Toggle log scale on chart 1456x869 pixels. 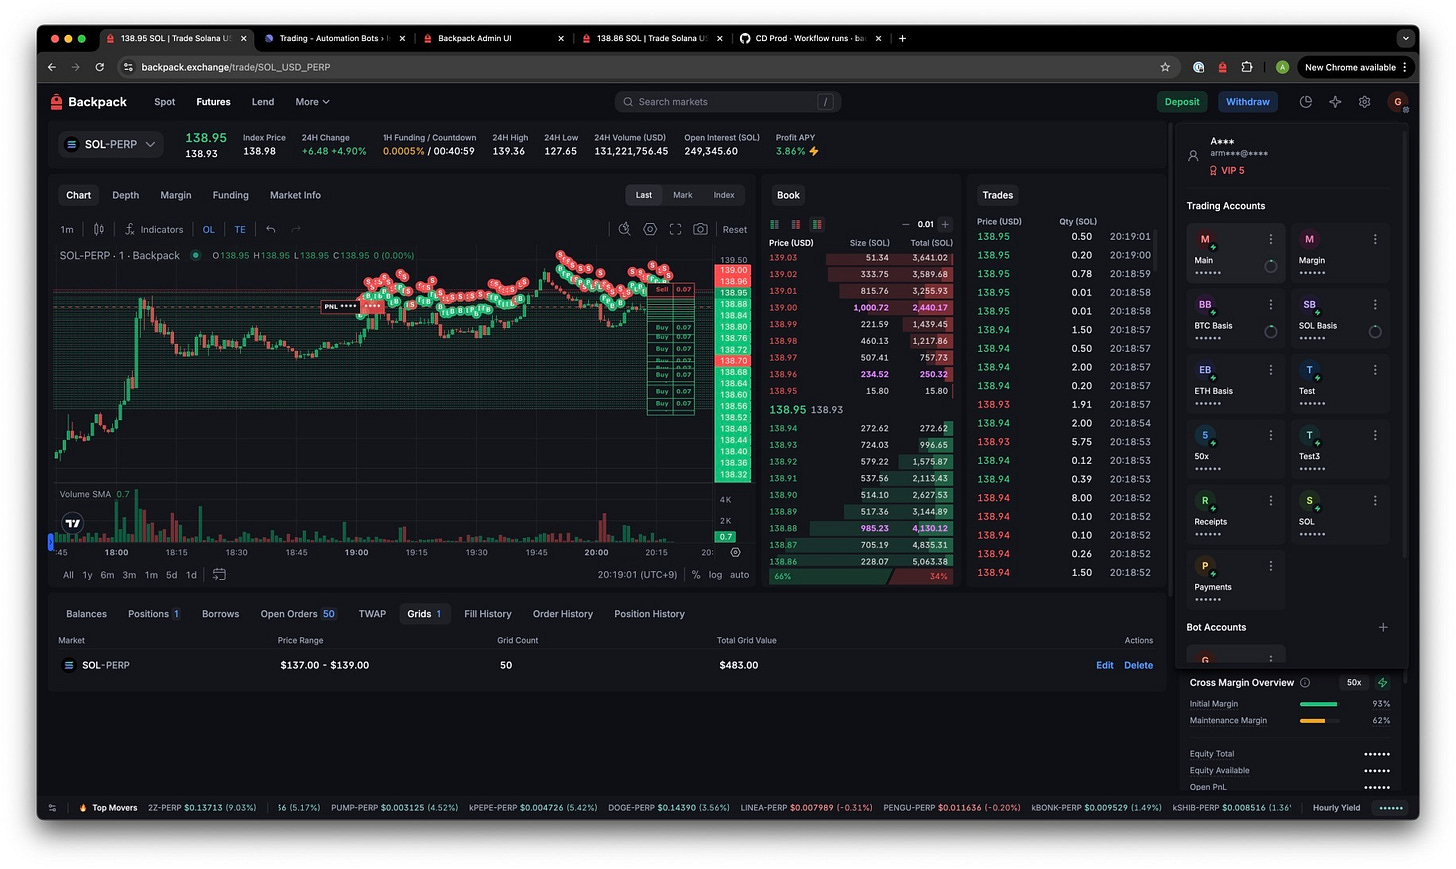pyautogui.click(x=715, y=575)
